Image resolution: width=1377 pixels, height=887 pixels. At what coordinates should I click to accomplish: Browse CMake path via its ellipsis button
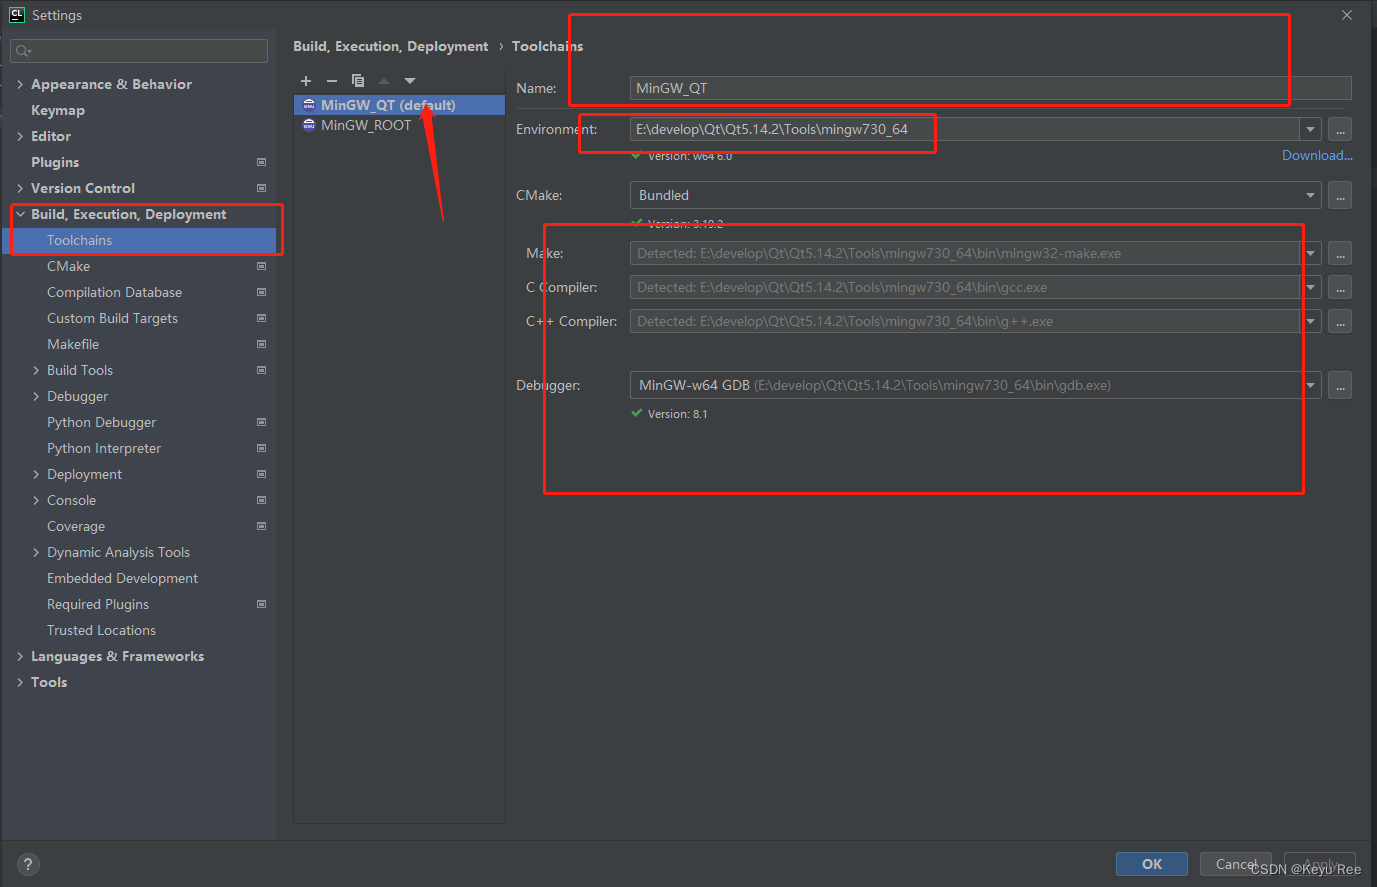1340,195
